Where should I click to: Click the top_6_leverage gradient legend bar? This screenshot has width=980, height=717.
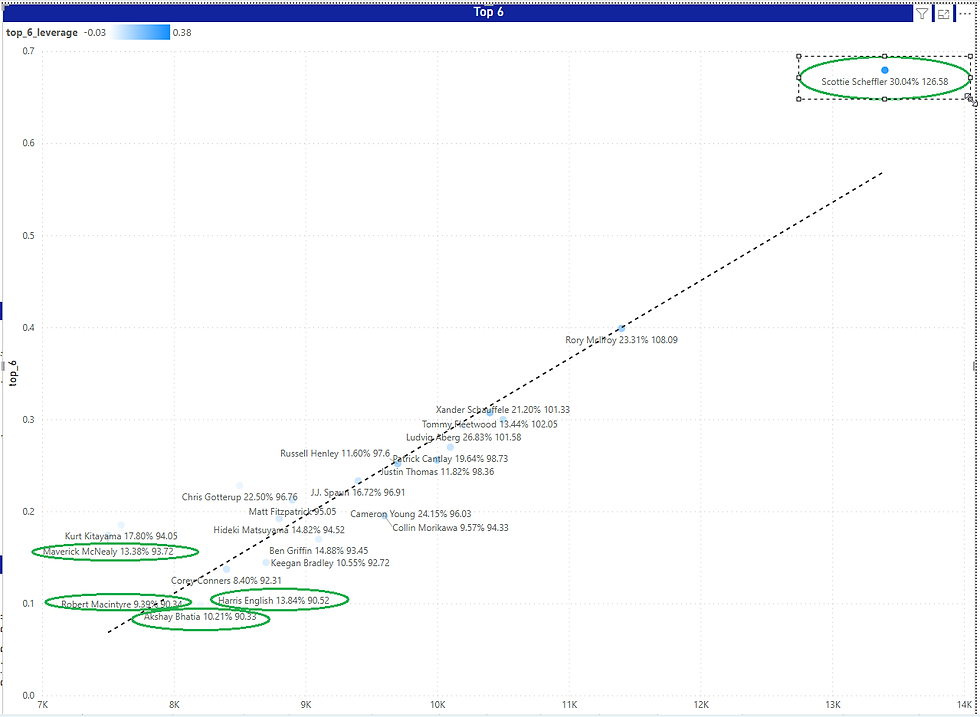(x=141, y=32)
